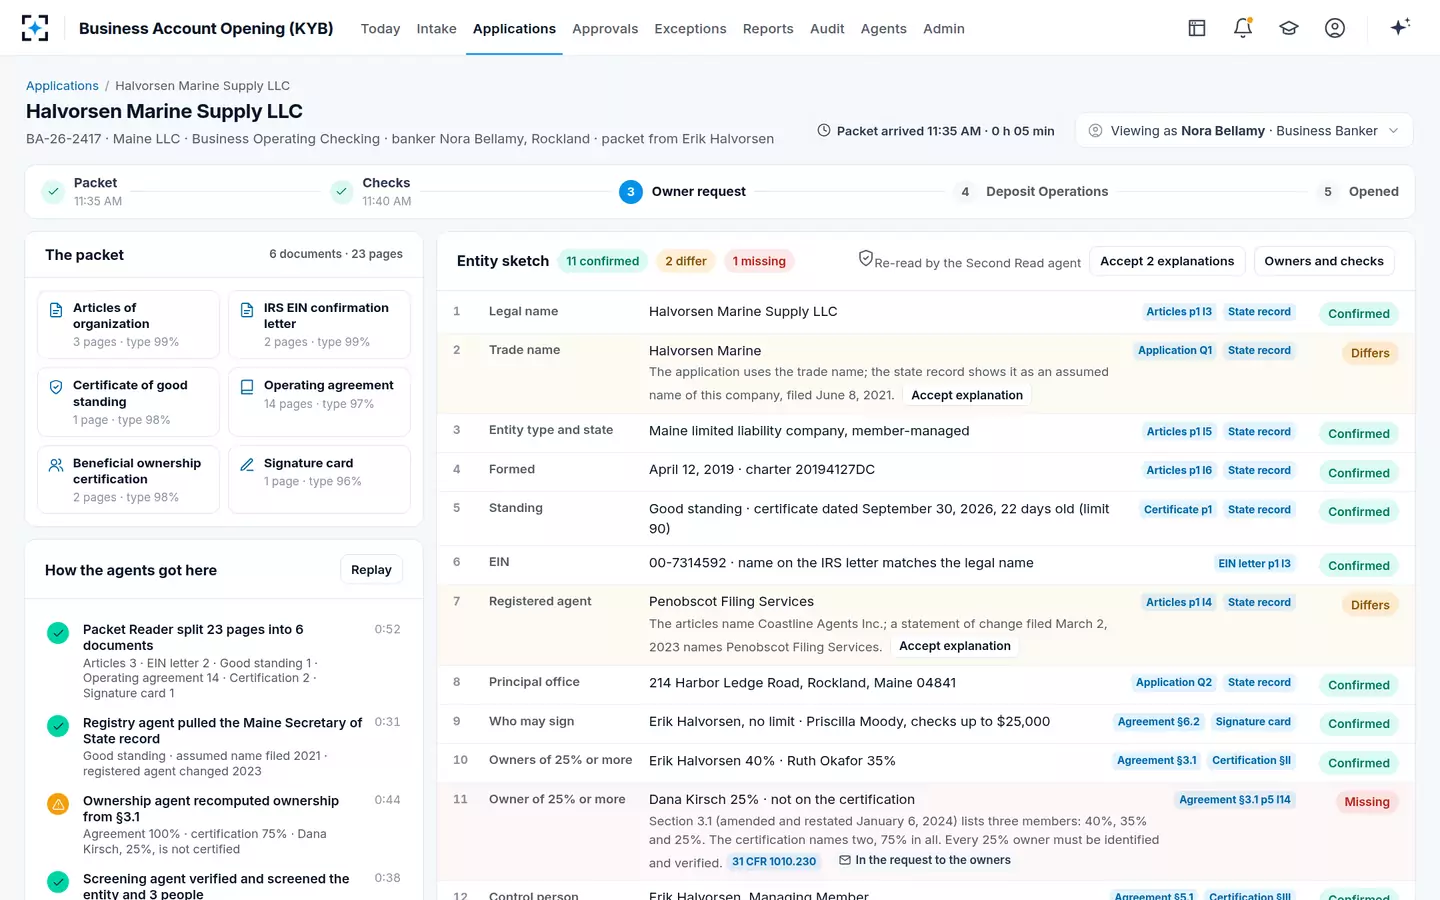This screenshot has width=1440, height=900.
Task: Open the Audit tab
Action: click(x=827, y=29)
